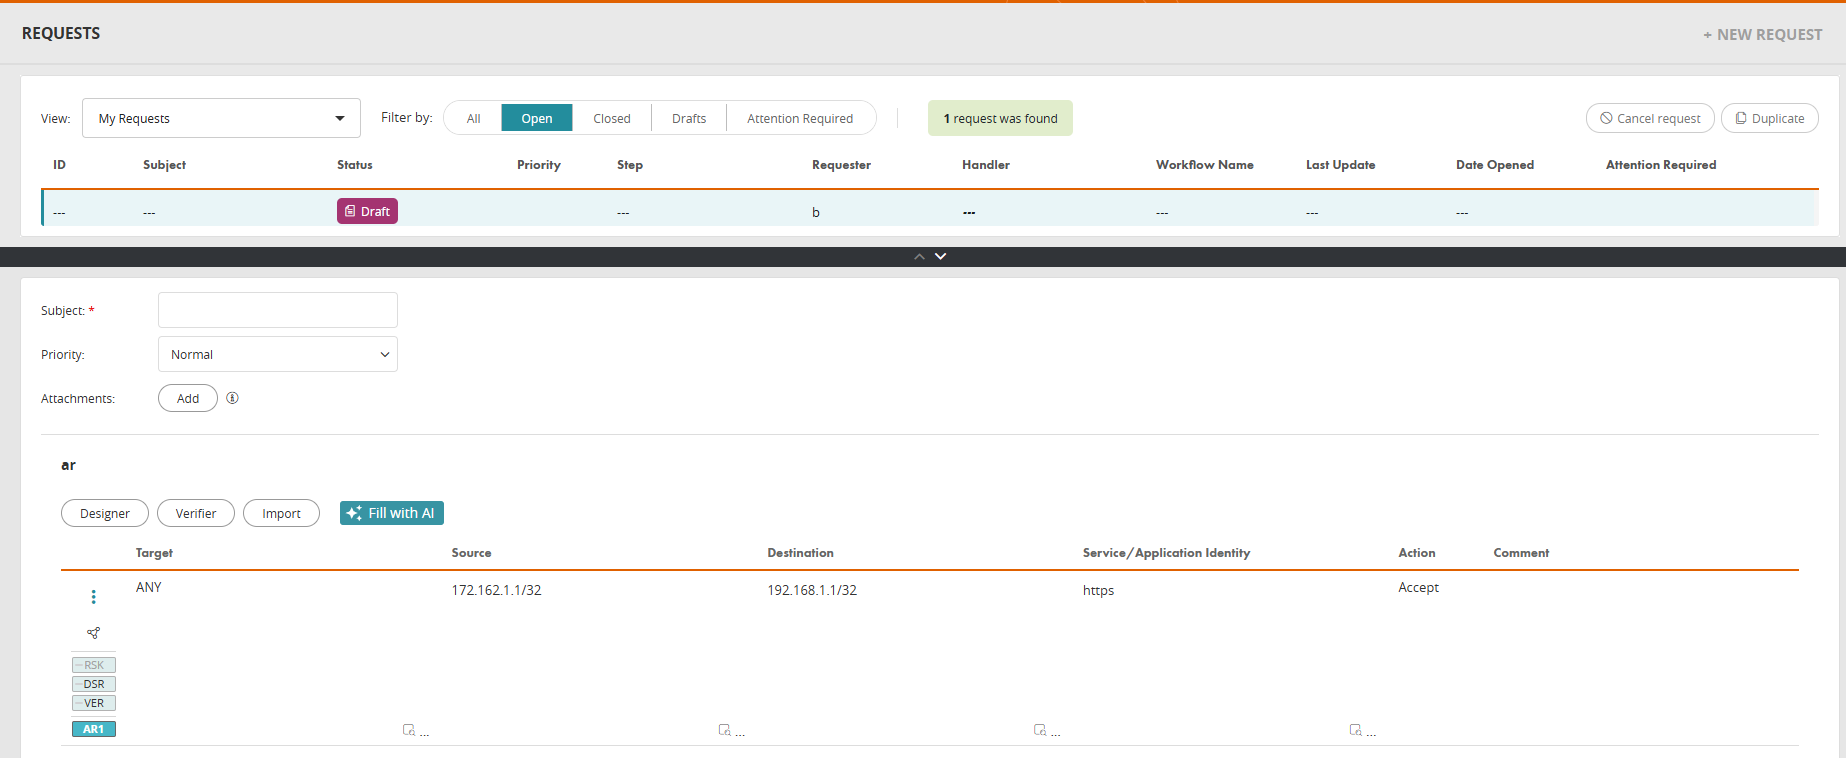Image resolution: width=1846 pixels, height=758 pixels.
Task: Click into the Subject text field
Action: (x=278, y=310)
